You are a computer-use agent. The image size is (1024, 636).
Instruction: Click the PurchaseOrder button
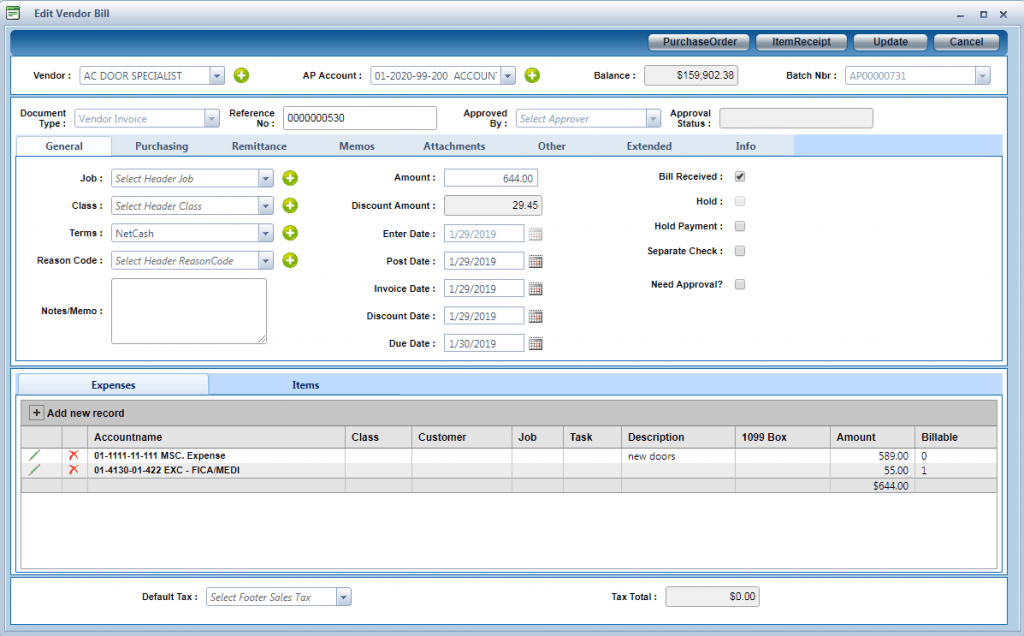tap(700, 42)
